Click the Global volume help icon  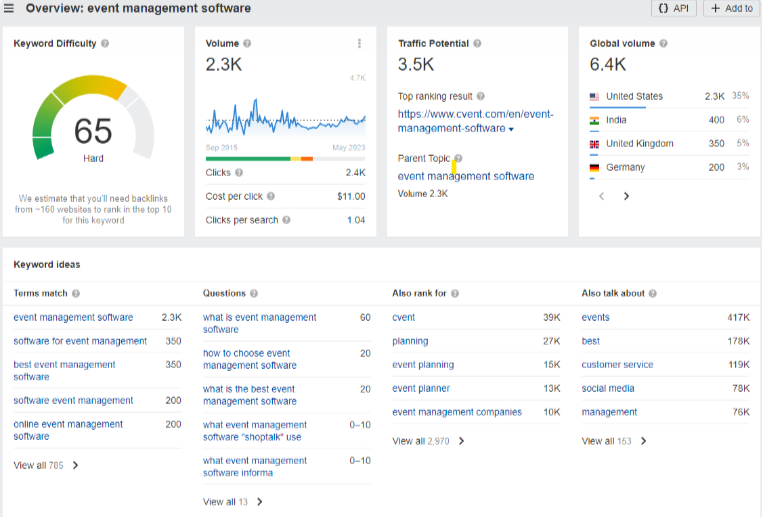[663, 44]
